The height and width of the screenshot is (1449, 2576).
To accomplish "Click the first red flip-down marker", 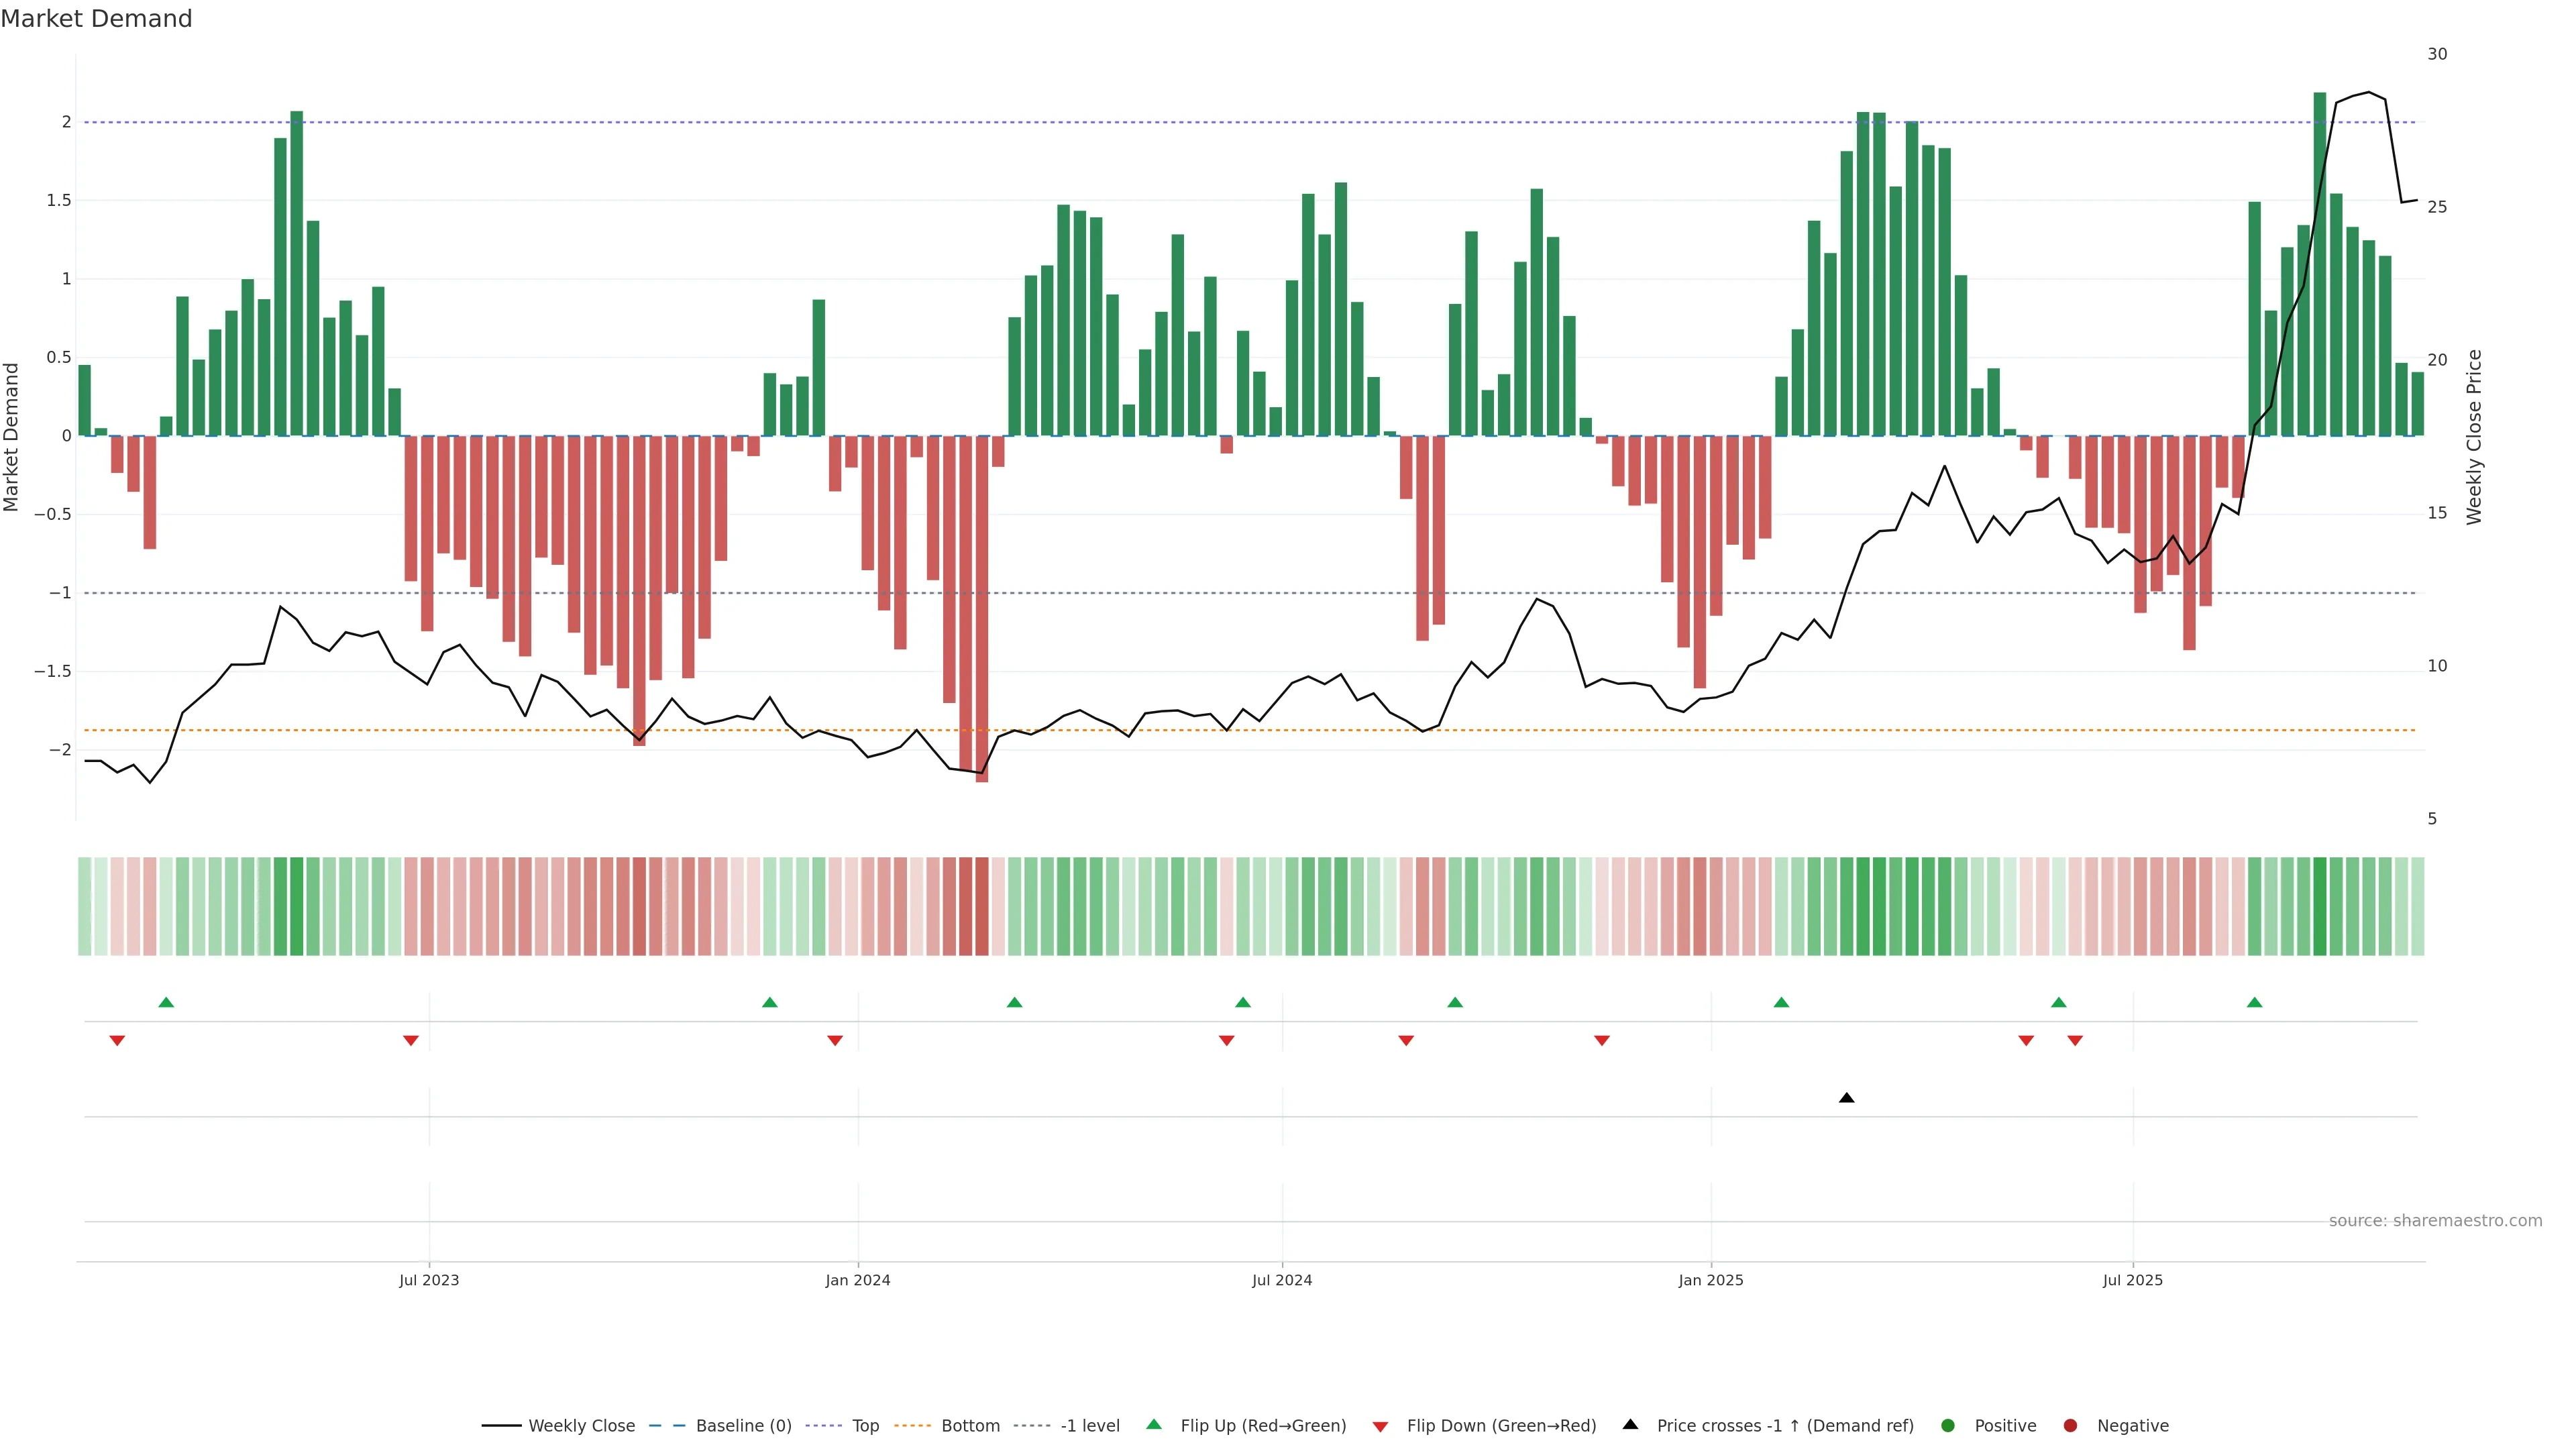I will pos(117,1041).
